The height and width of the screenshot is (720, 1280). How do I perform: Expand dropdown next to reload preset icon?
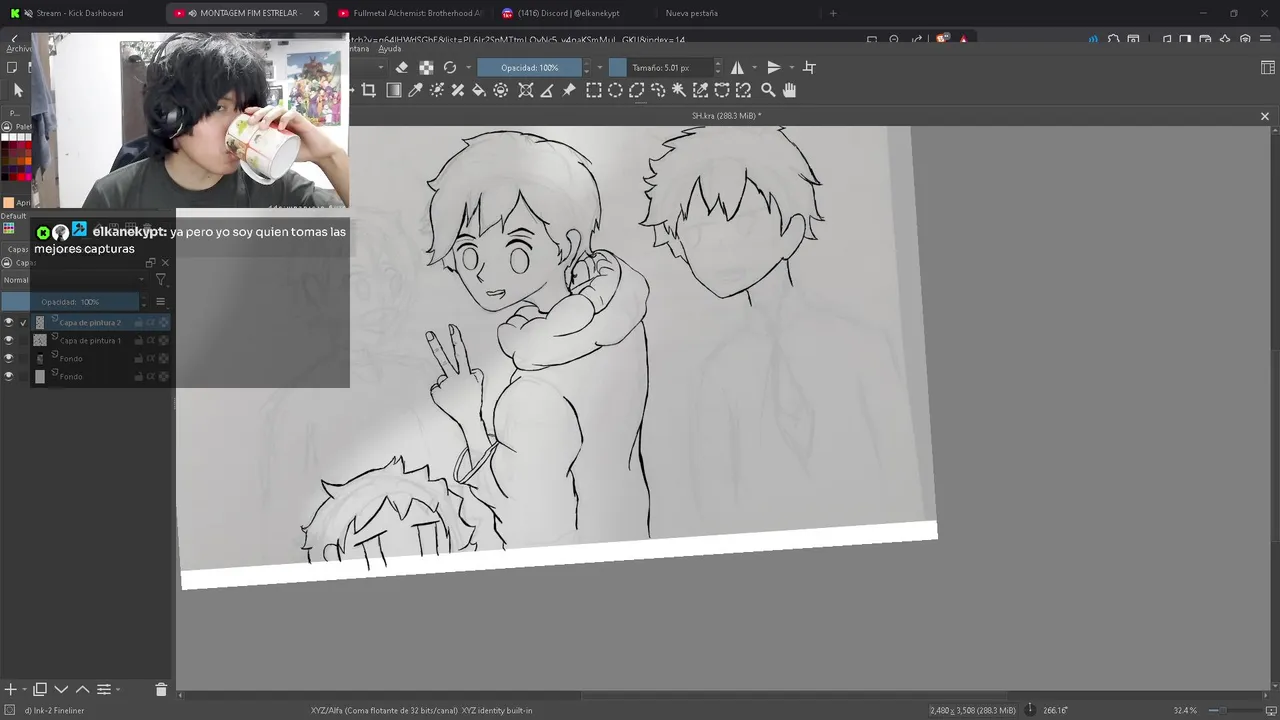point(466,67)
